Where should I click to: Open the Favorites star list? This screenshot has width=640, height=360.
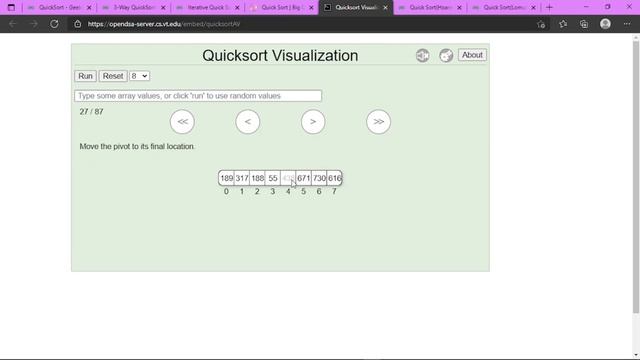tap(563, 24)
